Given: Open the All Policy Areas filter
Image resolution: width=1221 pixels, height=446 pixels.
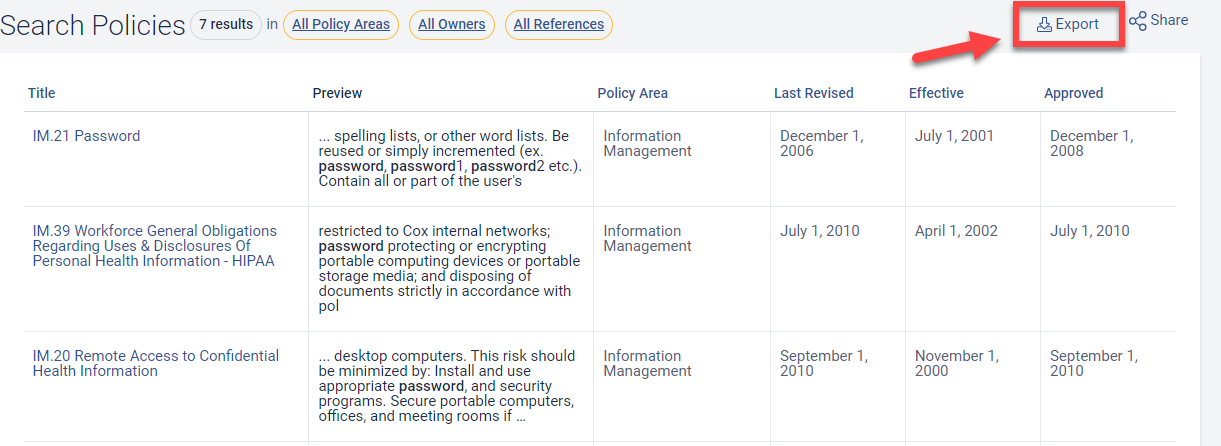Looking at the screenshot, I should 341,25.
